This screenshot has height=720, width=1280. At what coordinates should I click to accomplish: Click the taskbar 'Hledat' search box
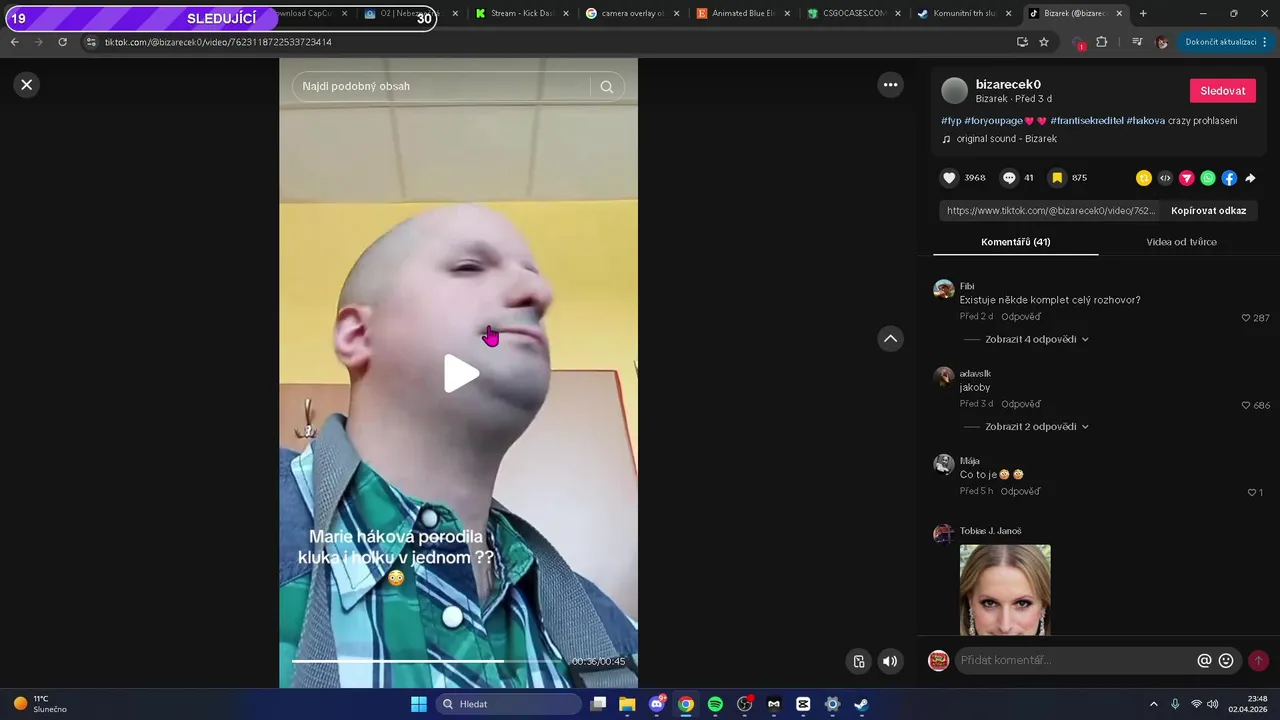[509, 704]
